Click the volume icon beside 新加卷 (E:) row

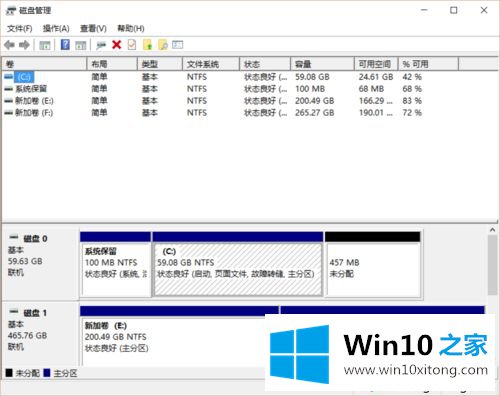pyautogui.click(x=9, y=101)
